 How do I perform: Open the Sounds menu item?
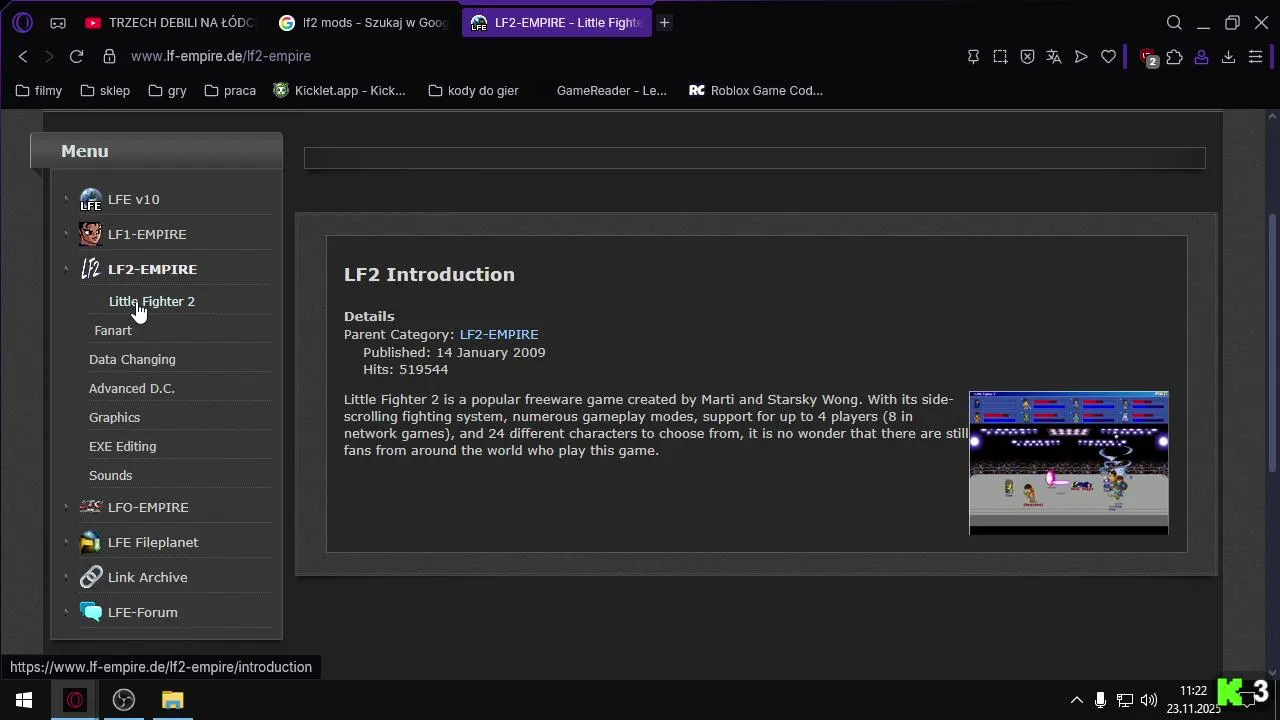(x=110, y=475)
